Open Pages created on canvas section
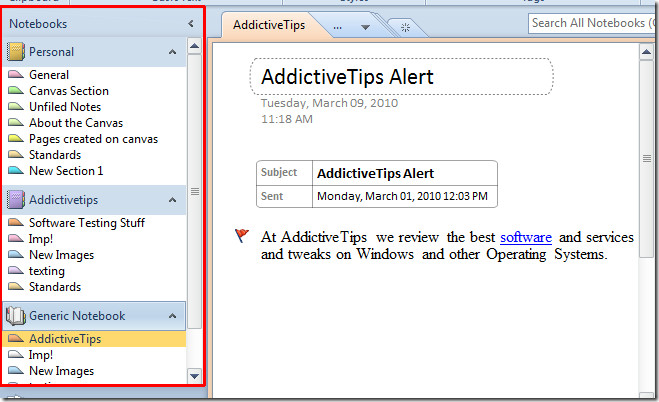The image size is (659, 402). pyautogui.click(x=93, y=139)
